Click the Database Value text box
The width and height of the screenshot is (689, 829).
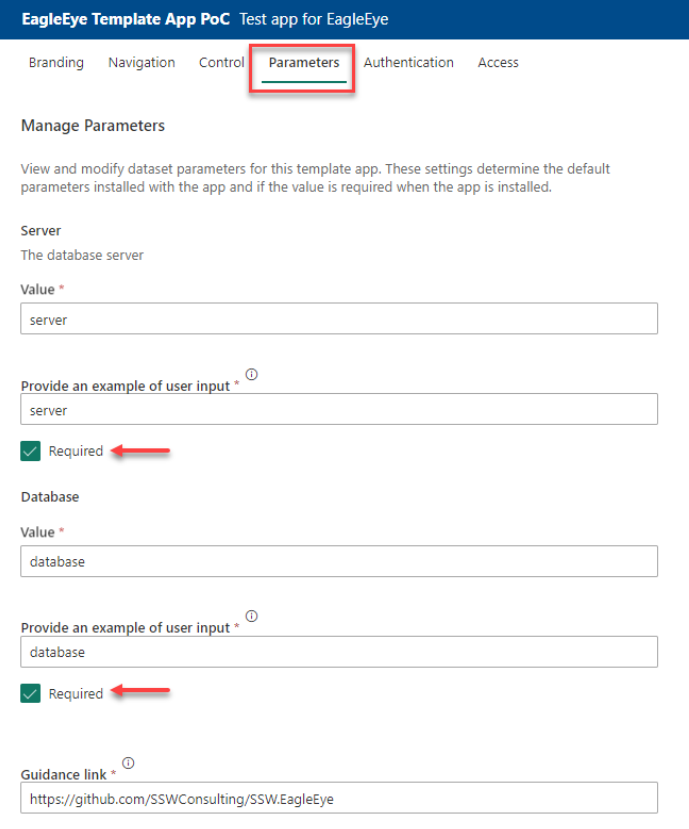pos(339,561)
